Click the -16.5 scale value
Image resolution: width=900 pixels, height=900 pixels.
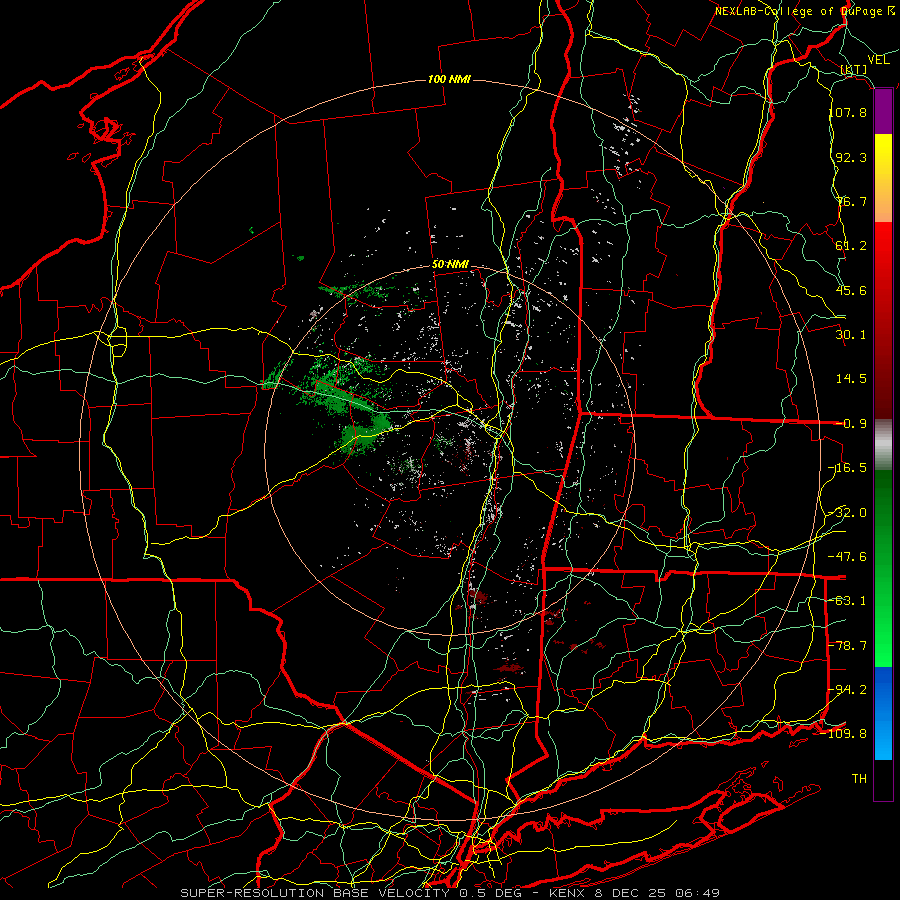pos(848,468)
